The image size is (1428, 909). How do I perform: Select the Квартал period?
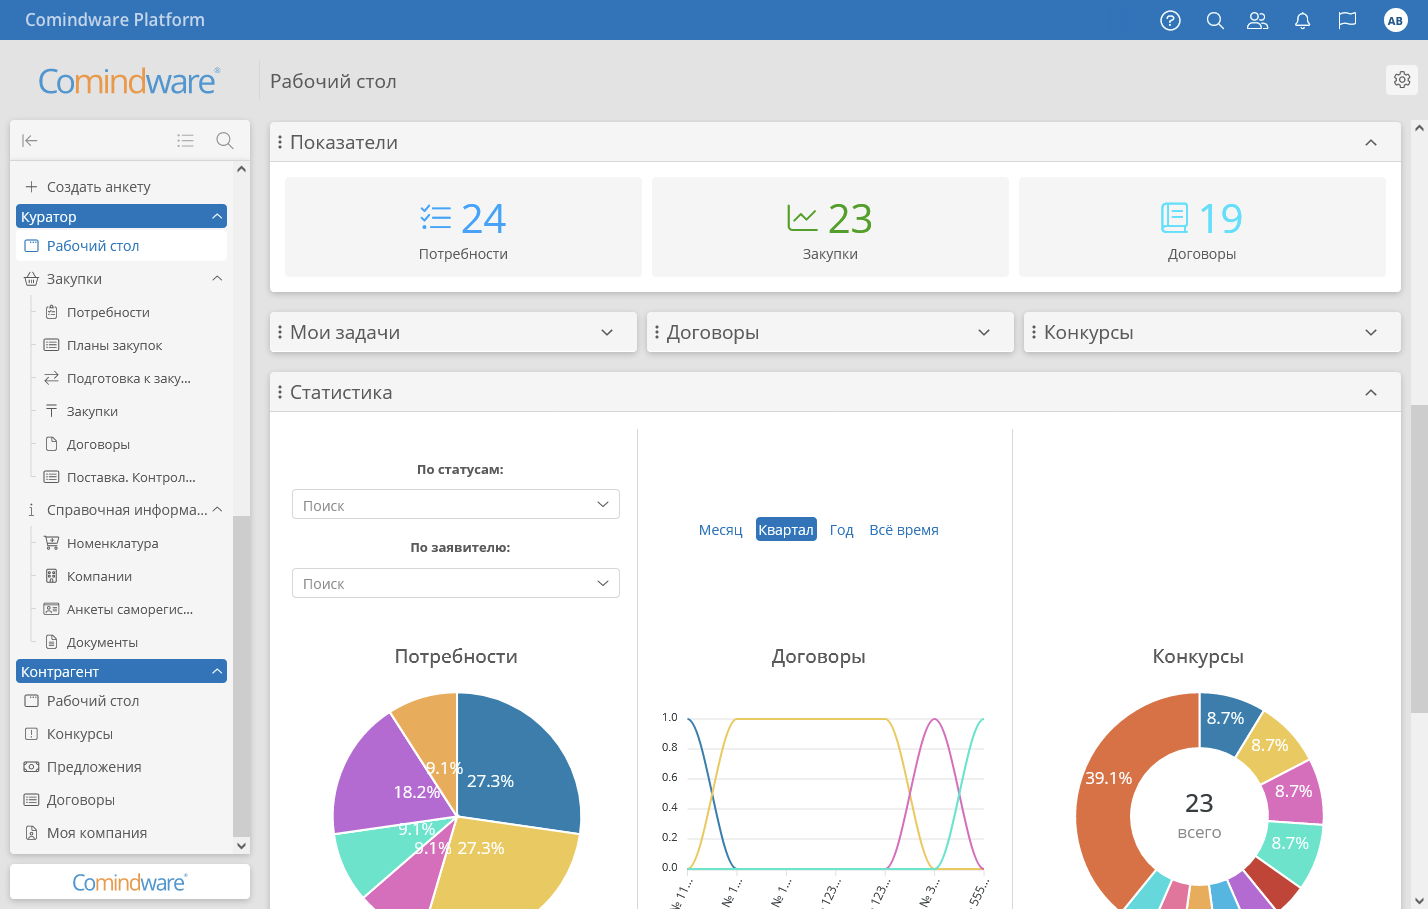(786, 530)
